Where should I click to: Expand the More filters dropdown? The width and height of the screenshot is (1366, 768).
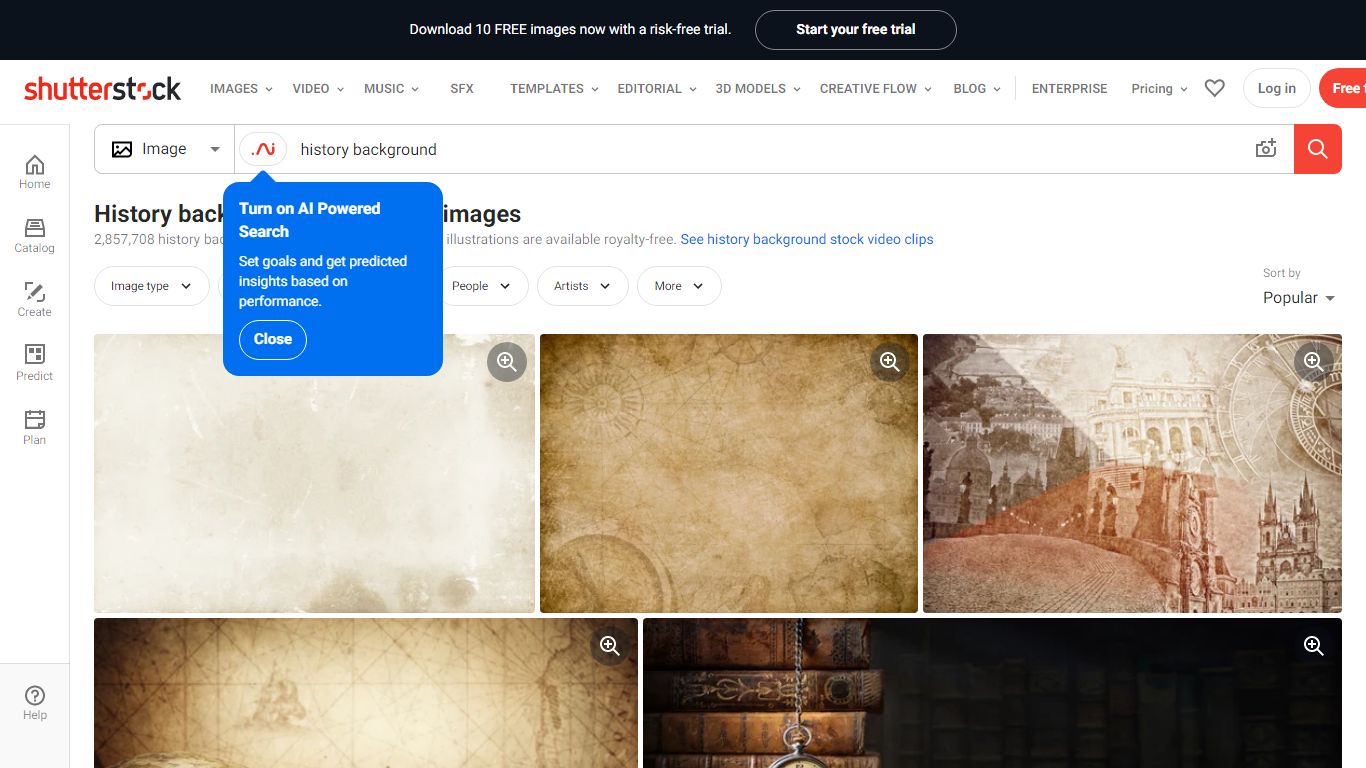coord(679,286)
